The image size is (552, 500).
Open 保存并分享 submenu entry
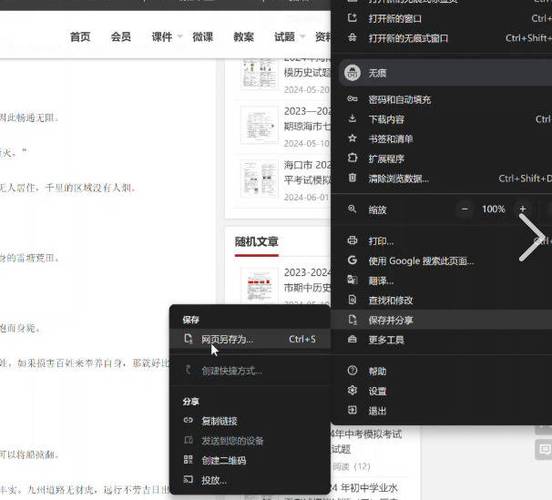[x=442, y=320]
